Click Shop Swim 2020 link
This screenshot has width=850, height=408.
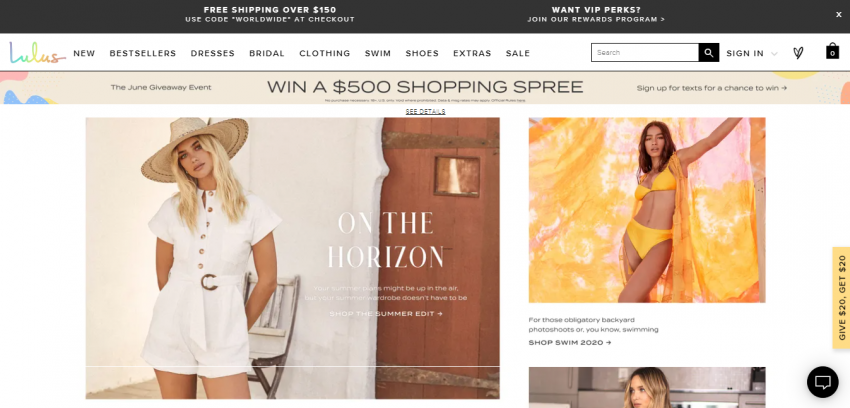click(570, 342)
